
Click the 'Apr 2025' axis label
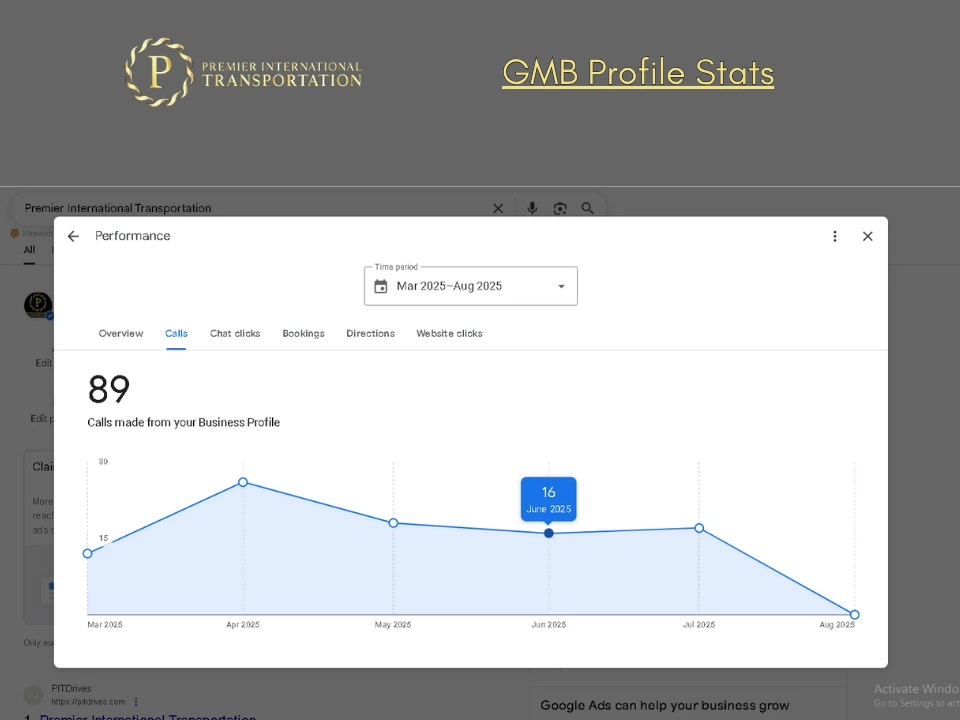point(243,625)
